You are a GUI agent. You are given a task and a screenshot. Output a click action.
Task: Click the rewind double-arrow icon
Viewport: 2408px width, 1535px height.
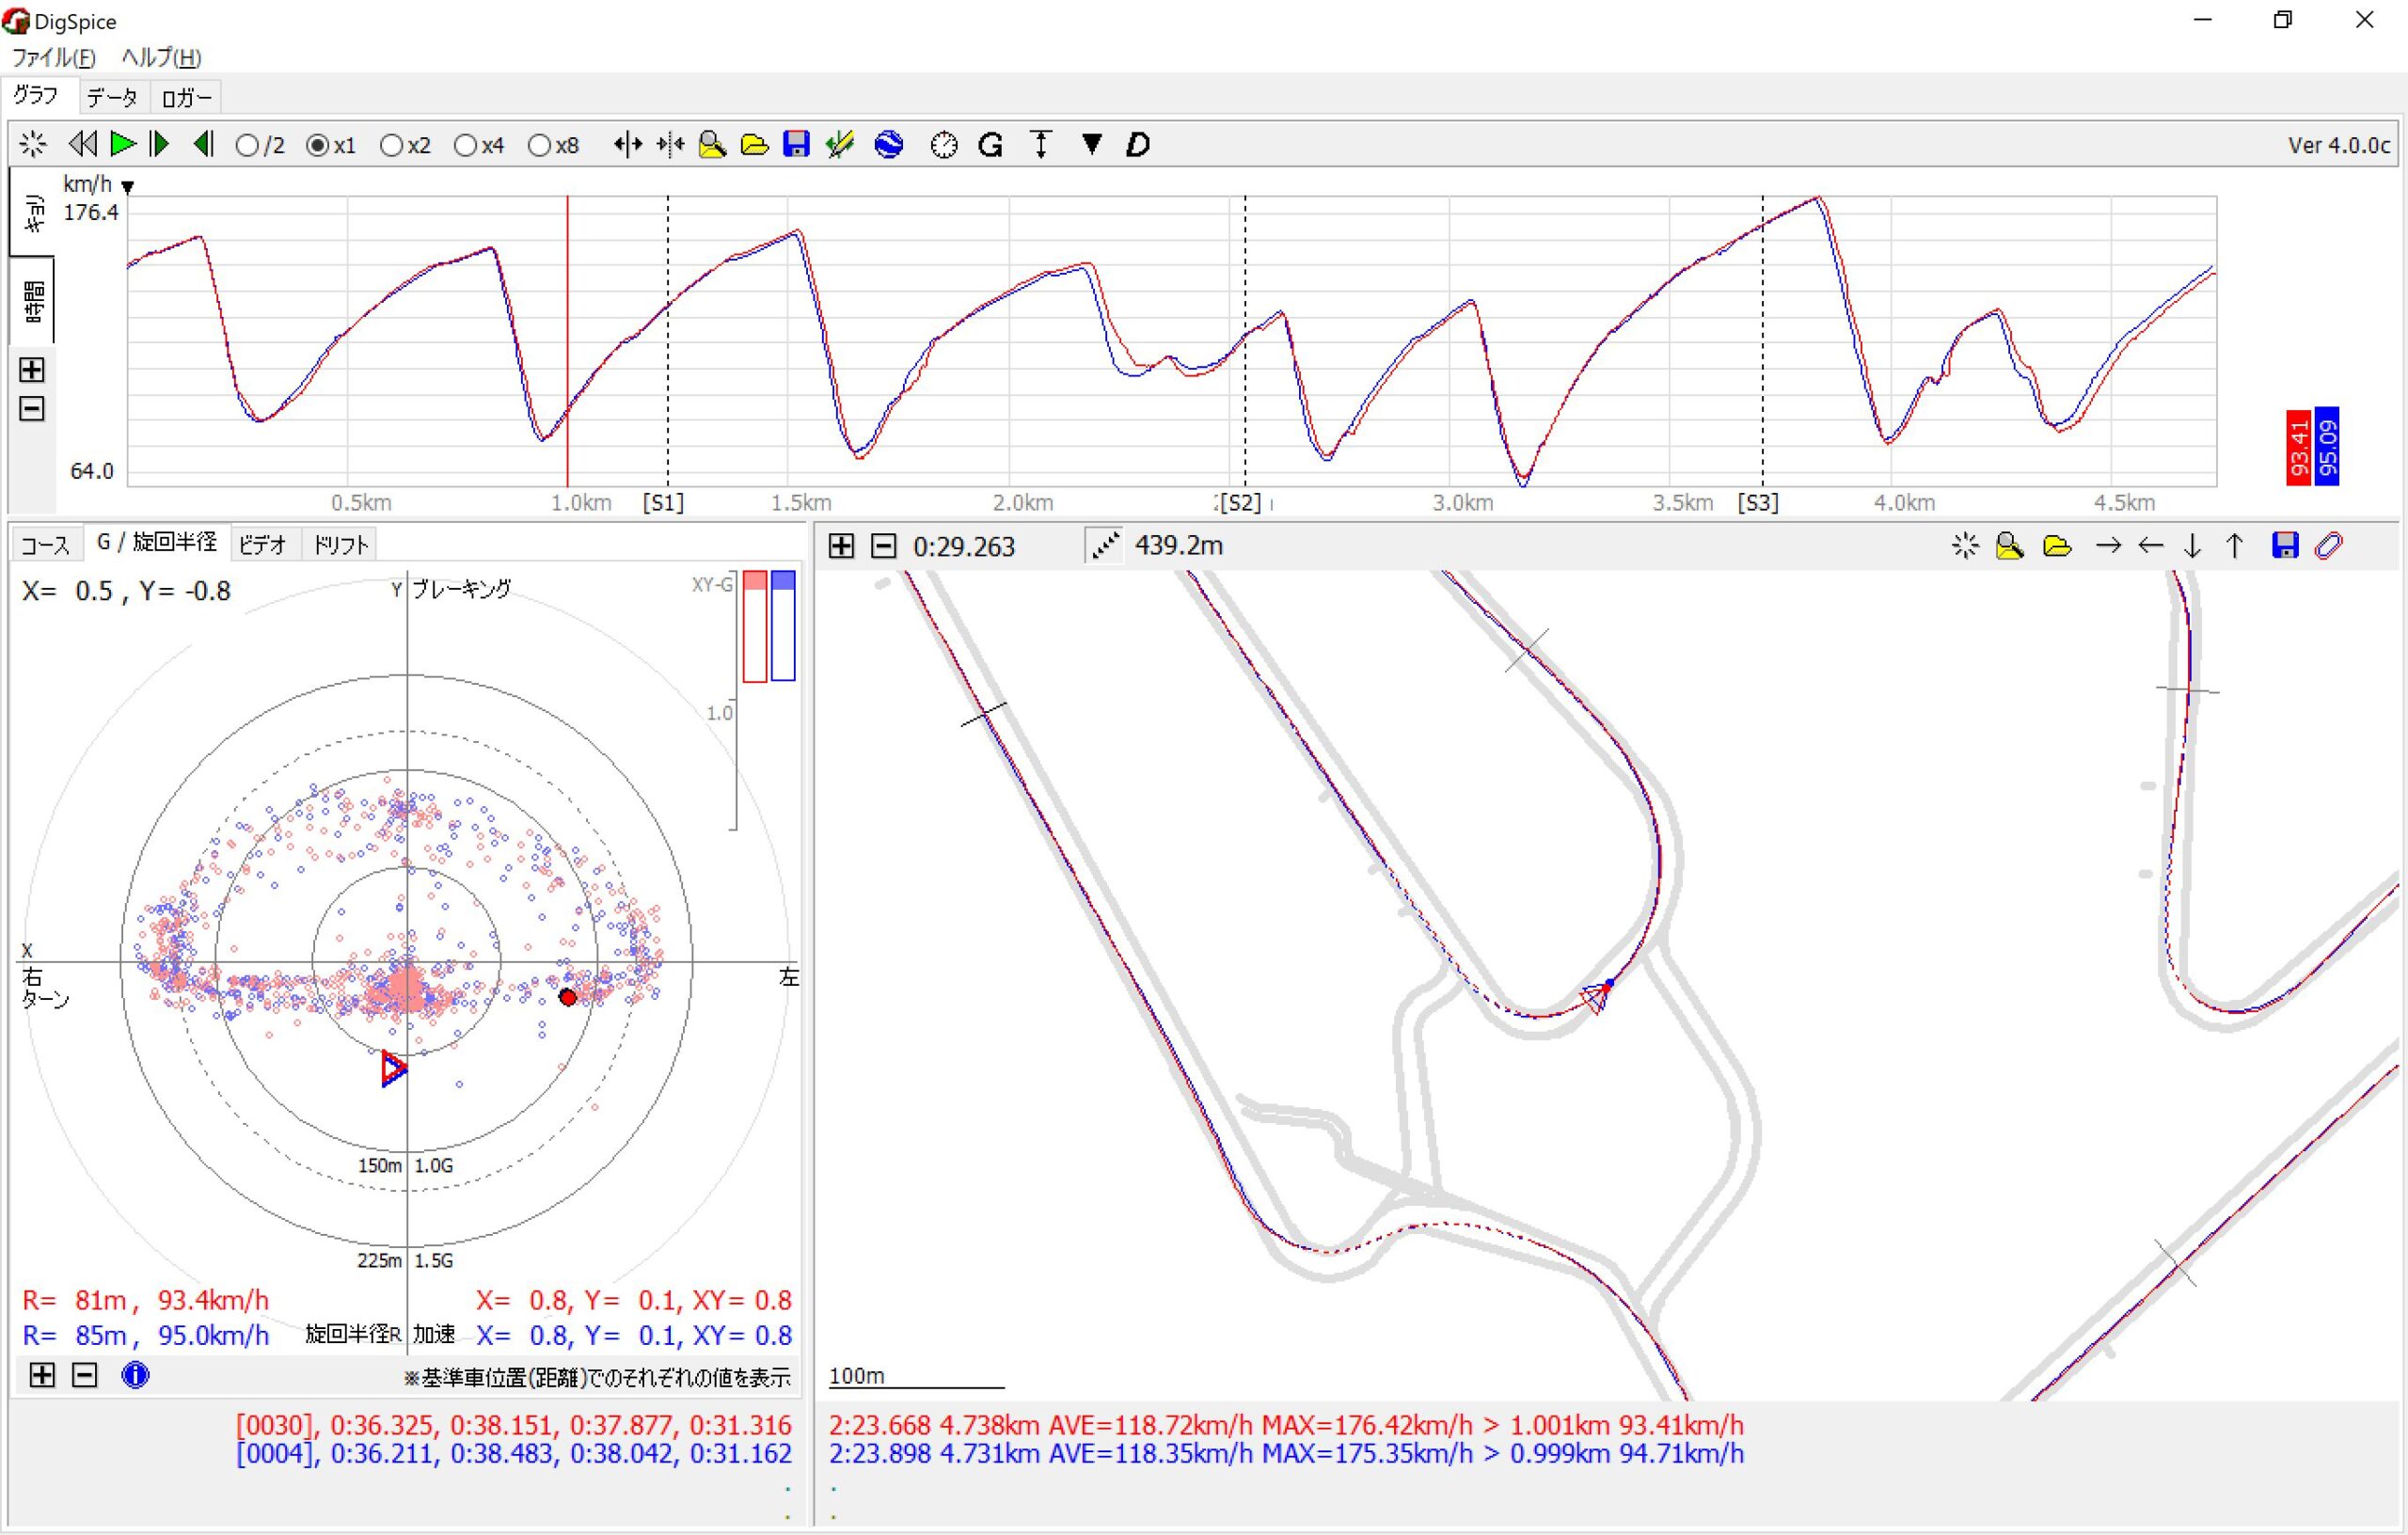(x=82, y=145)
